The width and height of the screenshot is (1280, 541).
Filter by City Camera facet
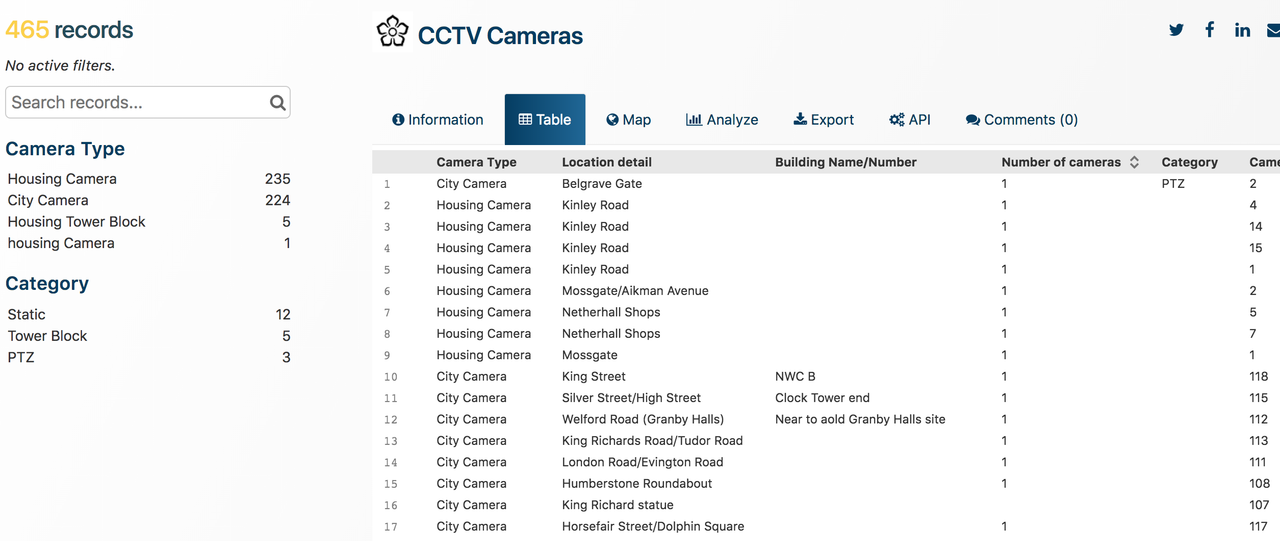[148, 200]
